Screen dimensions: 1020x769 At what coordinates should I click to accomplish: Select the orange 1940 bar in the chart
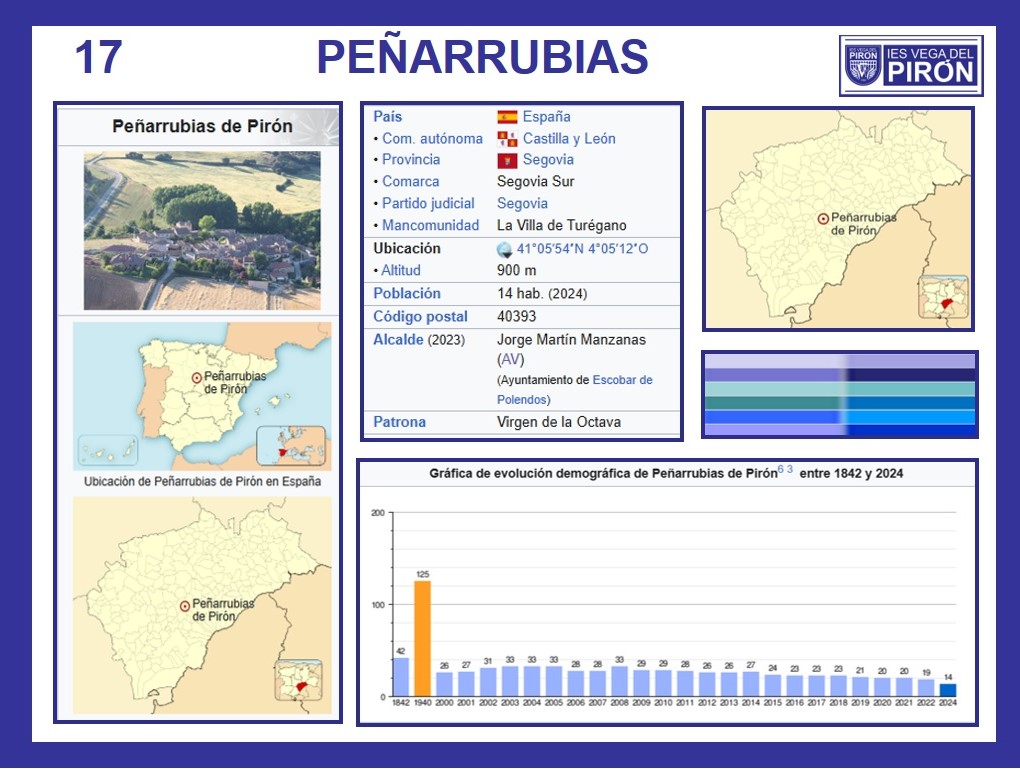pyautogui.click(x=422, y=638)
